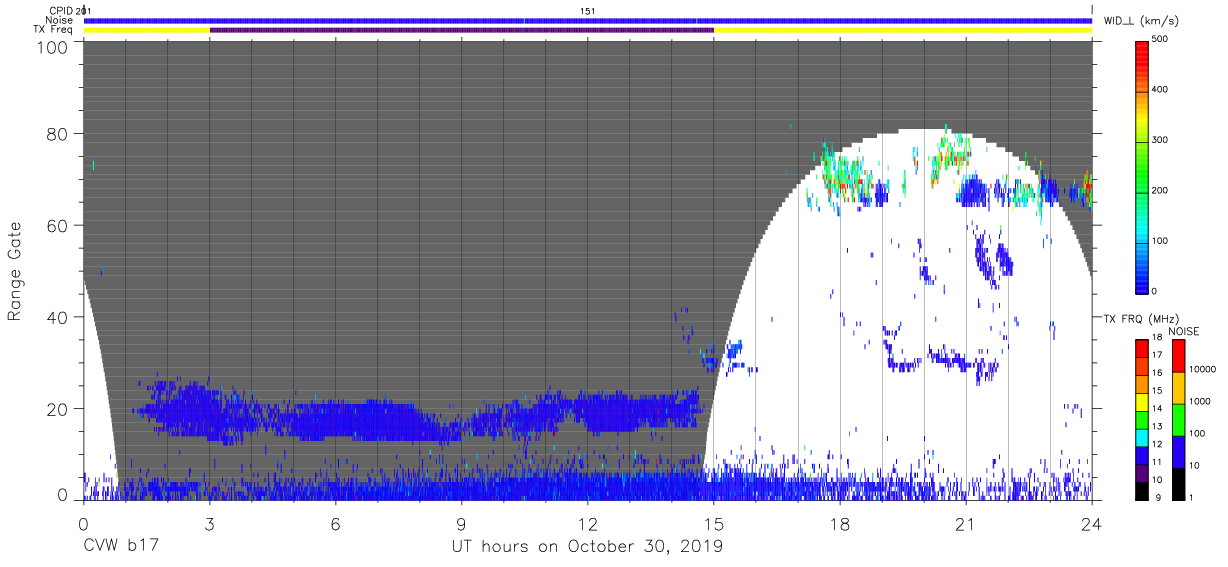
Task: Pick the orange-yellow segment of NOISE color bar
Action: pos(1179,388)
